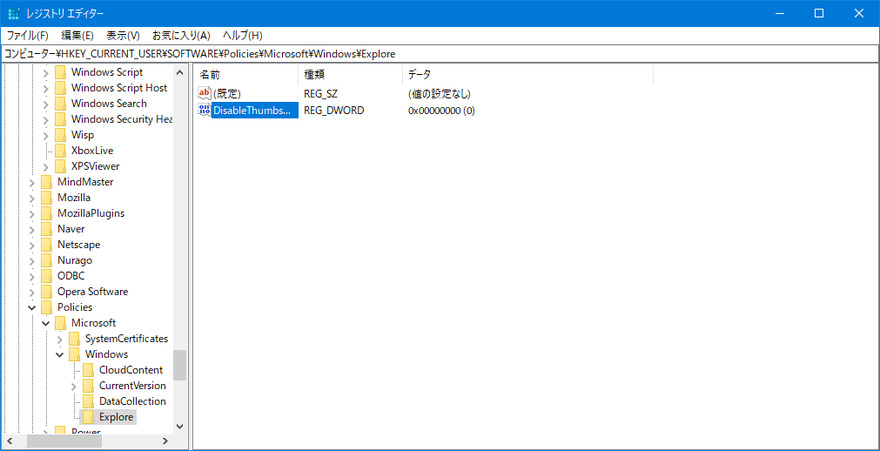Sort by the 名前 column header
The image size is (880, 451).
245,75
